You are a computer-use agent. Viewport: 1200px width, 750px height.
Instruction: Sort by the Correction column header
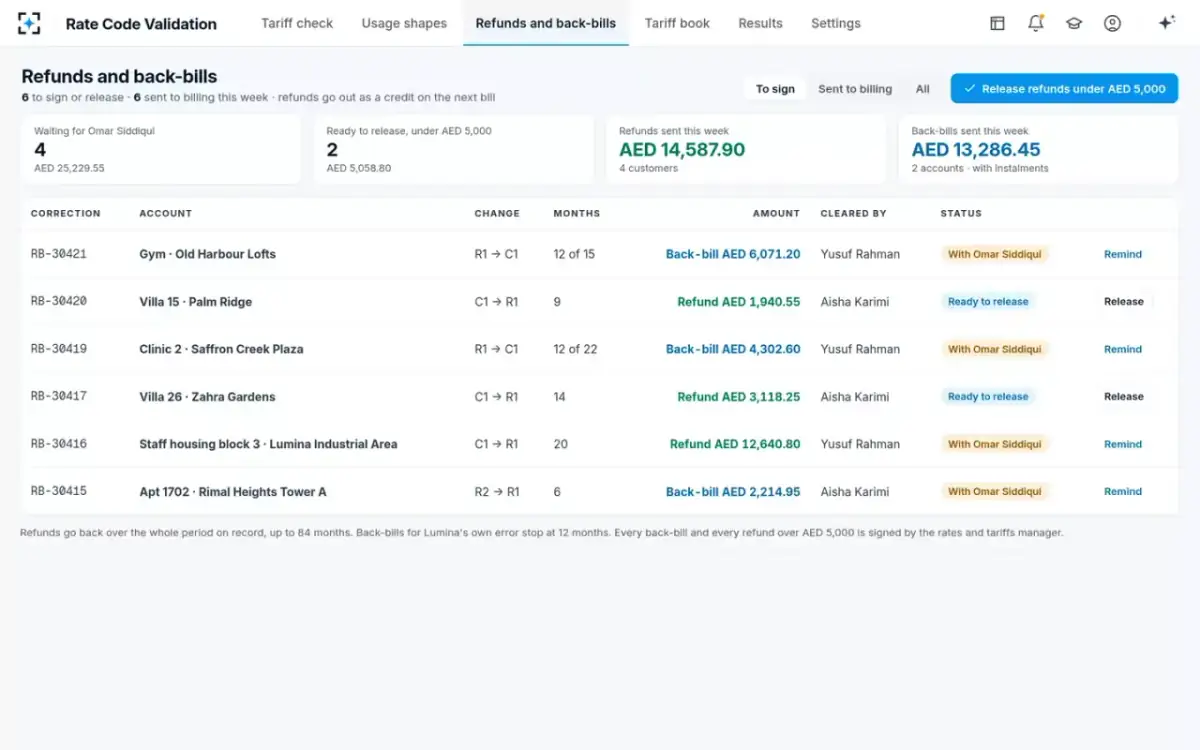[65, 213]
